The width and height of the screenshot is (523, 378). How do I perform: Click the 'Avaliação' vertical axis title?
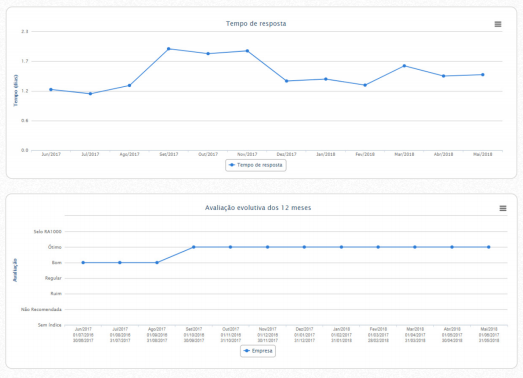click(x=15, y=270)
